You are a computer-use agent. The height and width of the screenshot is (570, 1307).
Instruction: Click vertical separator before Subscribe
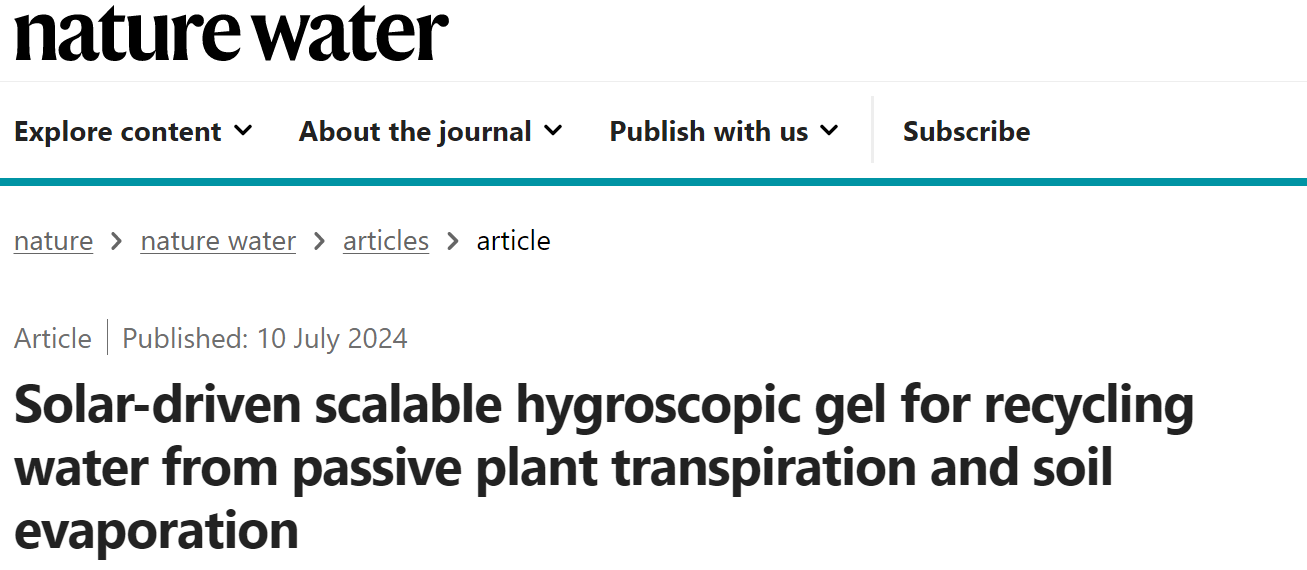[x=873, y=130]
